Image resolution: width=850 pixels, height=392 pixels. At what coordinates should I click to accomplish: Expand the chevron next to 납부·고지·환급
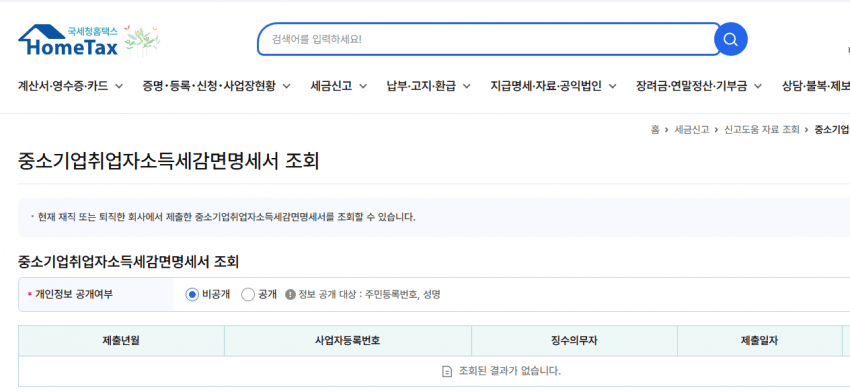tap(466, 86)
